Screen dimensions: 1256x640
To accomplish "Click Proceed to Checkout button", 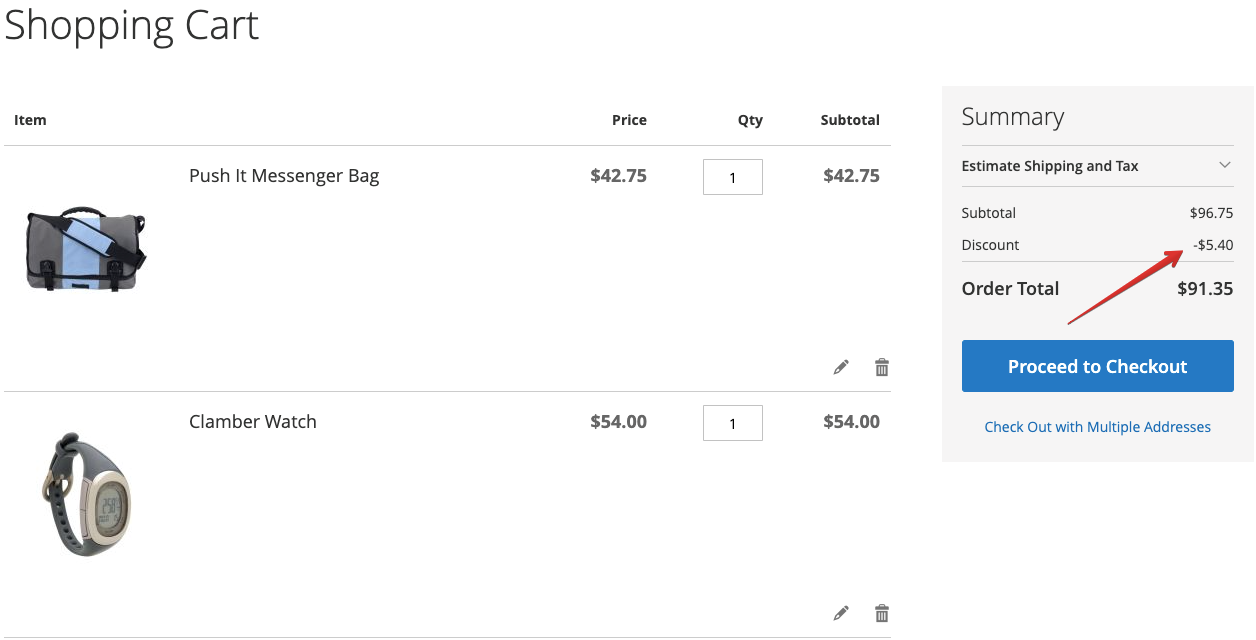I will pyautogui.click(x=1097, y=366).
